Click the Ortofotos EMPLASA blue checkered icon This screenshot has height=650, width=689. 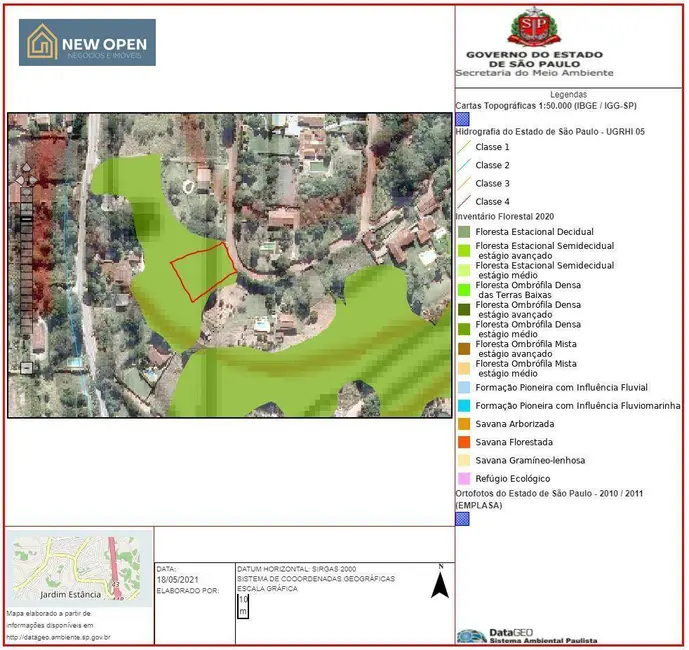462,519
